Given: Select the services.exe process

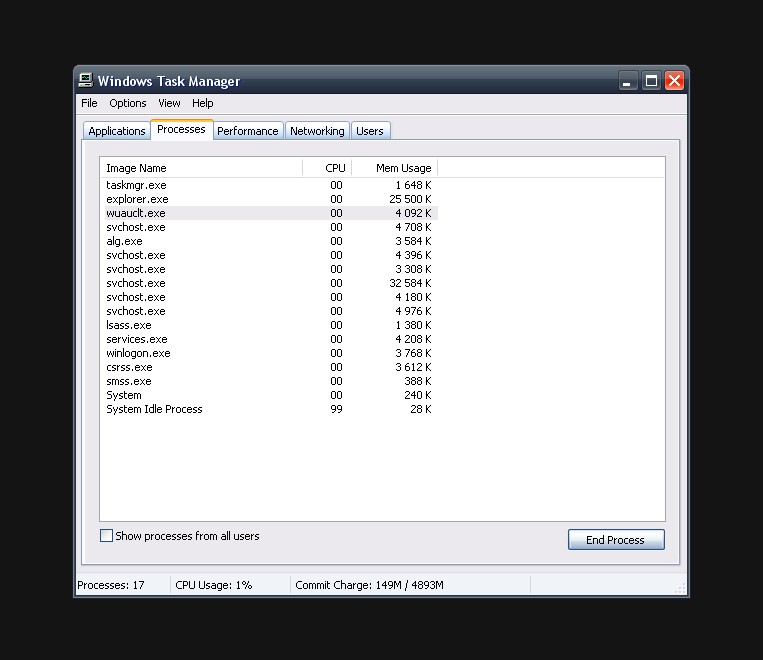Looking at the screenshot, I should point(271,339).
